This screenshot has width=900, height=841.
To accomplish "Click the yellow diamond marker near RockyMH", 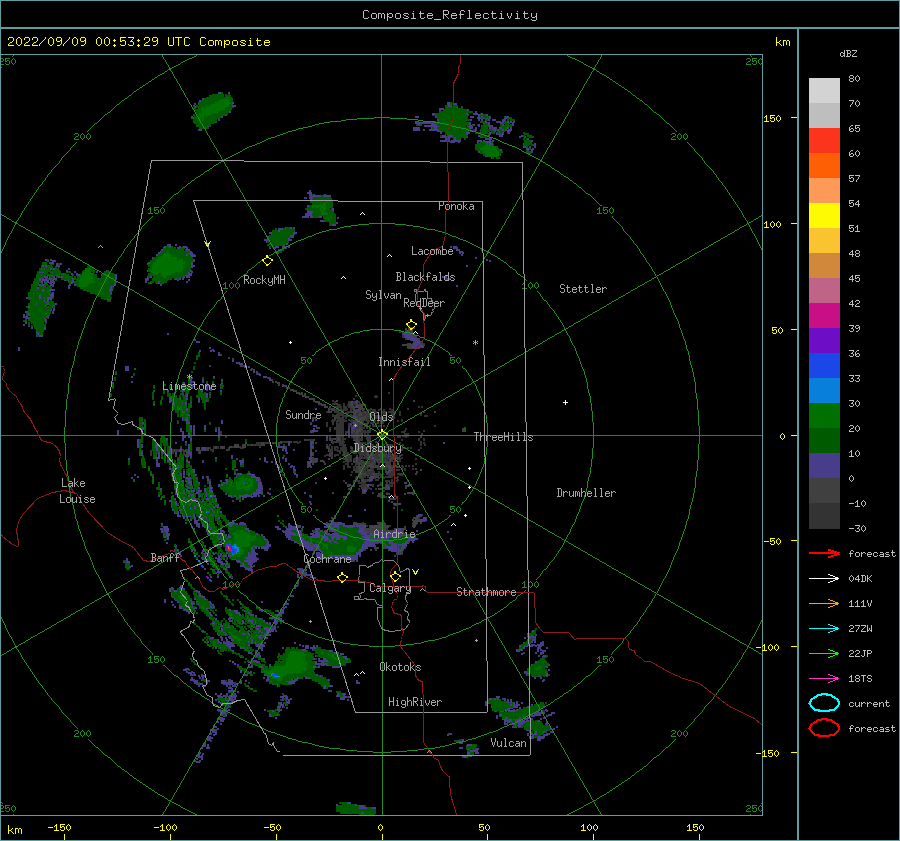I will coord(267,261).
